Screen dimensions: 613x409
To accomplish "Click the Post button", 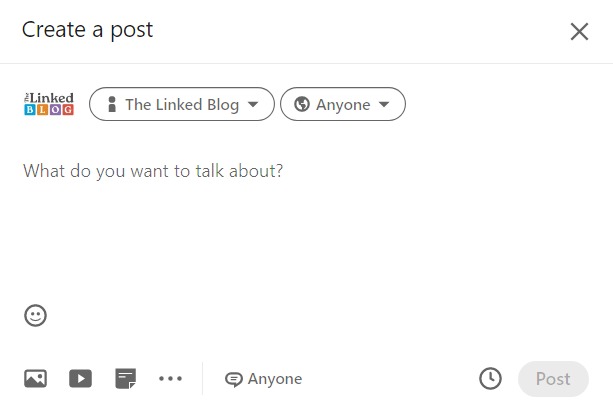I will click(x=553, y=379).
